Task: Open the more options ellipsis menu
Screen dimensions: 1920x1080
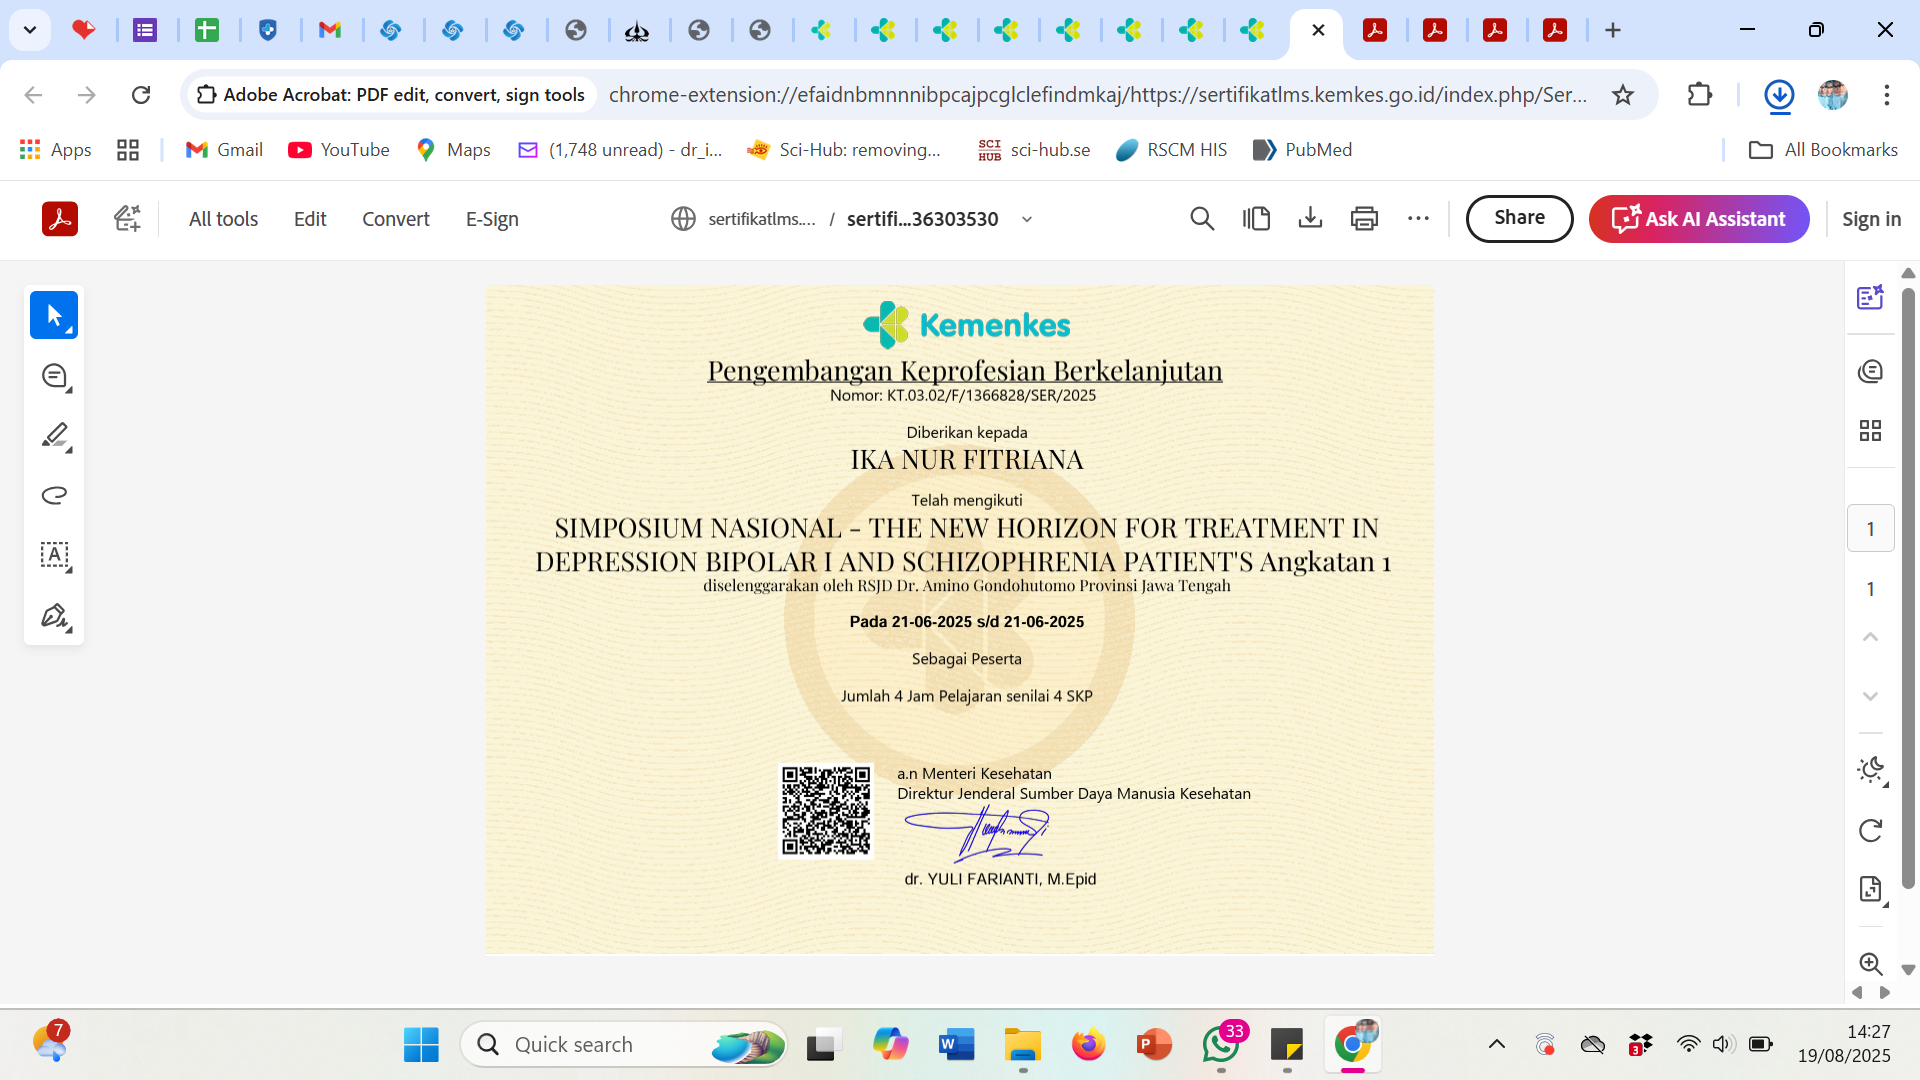Action: [1418, 219]
